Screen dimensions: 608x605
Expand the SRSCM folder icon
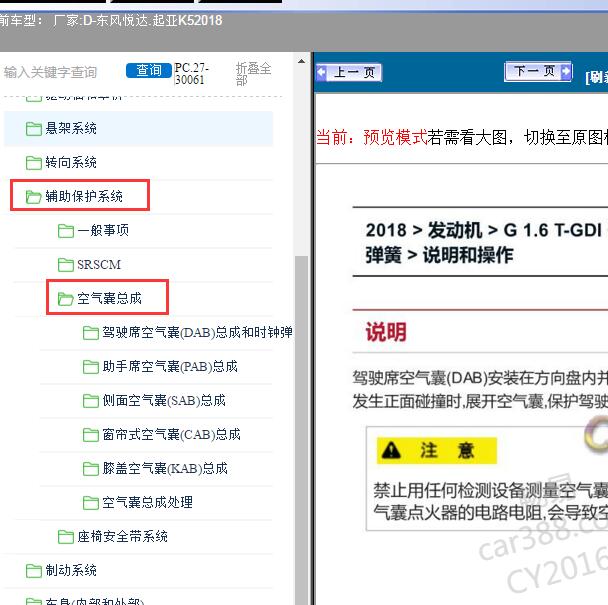(x=66, y=265)
